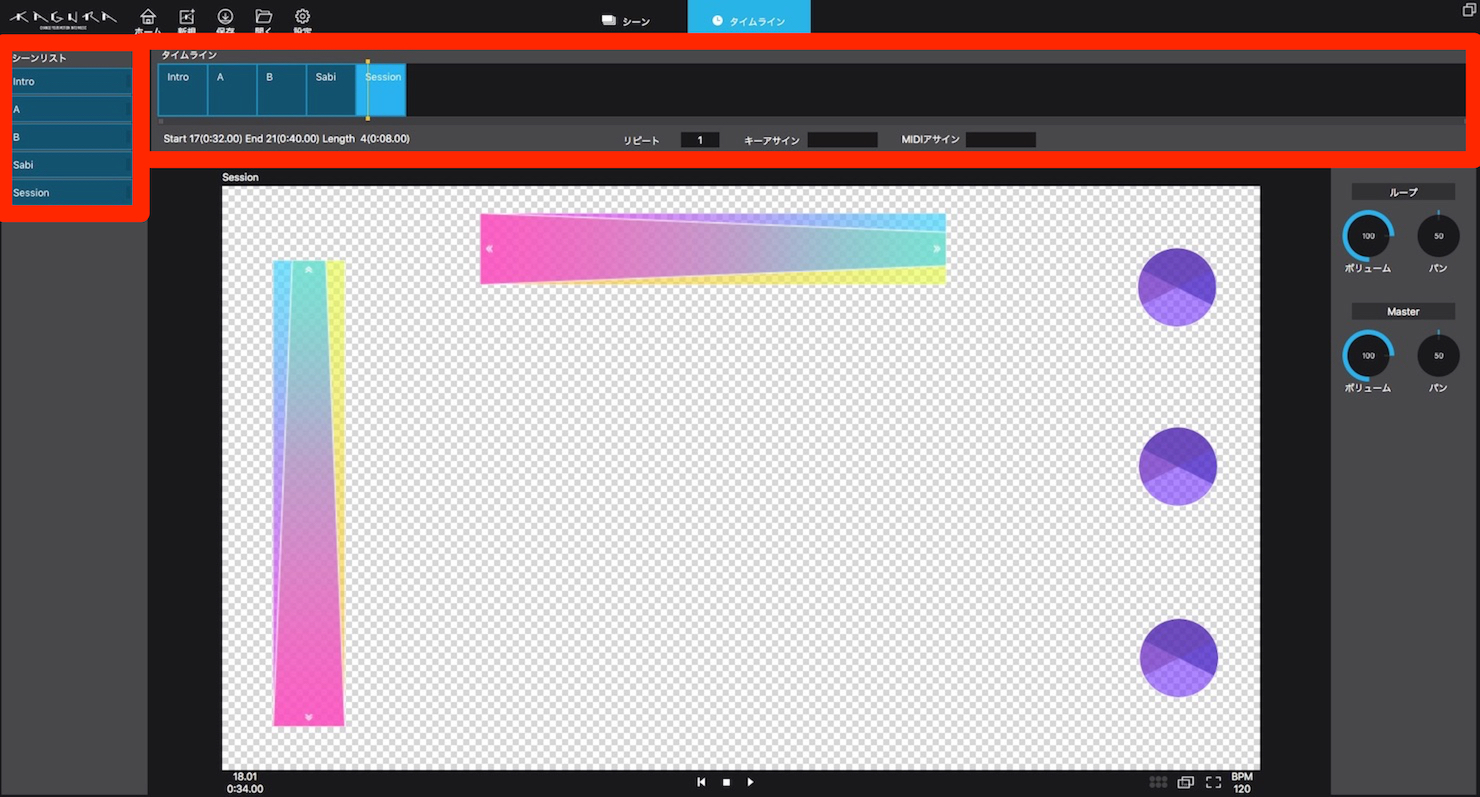Click the Start 17 End 21 length text
1480x797 pixels.
click(x=286, y=139)
